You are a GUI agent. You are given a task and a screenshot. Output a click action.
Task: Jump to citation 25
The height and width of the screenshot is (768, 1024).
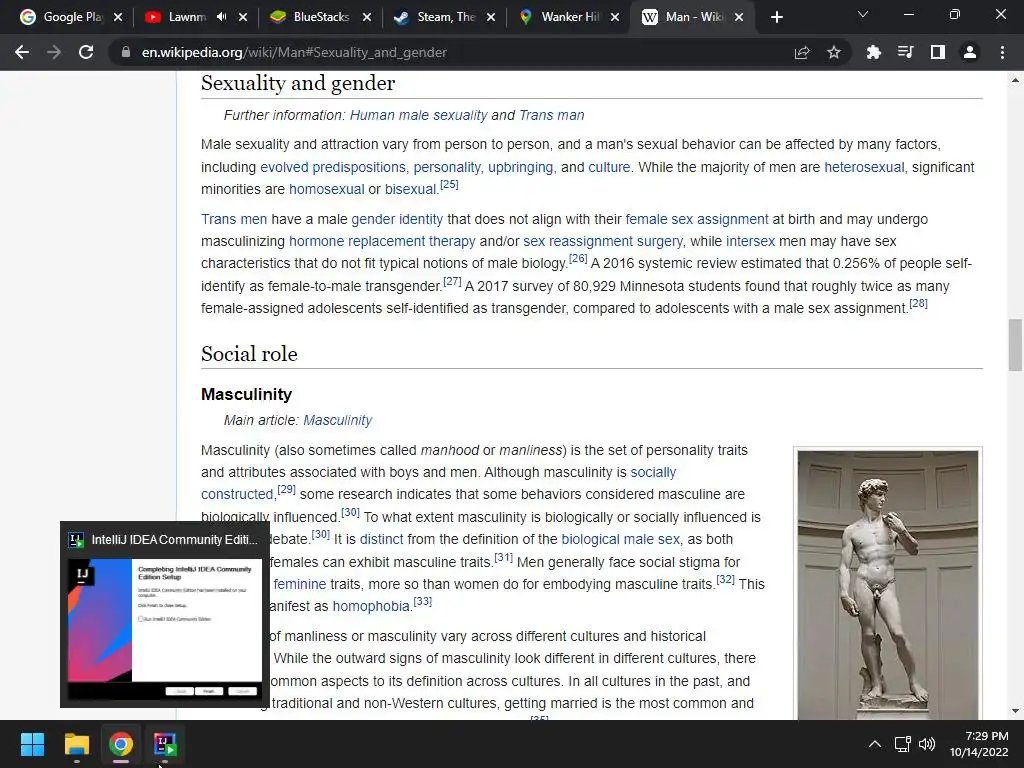pos(449,184)
